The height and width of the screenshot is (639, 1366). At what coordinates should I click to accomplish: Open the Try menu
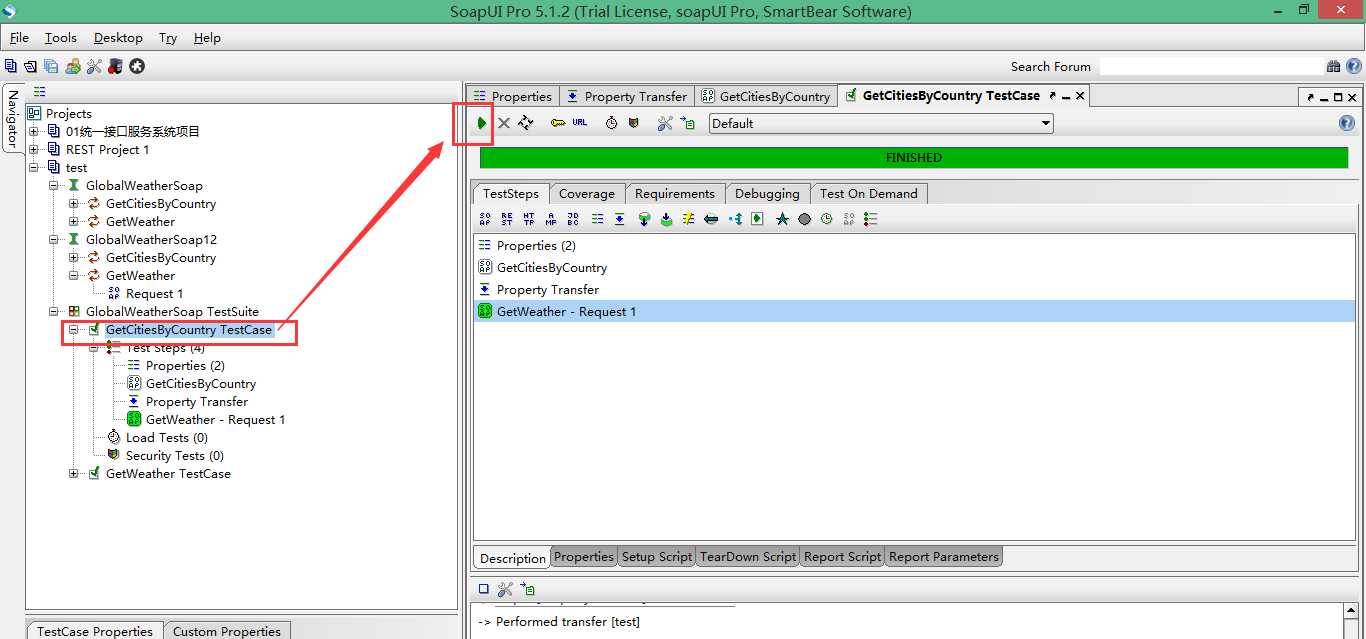(x=168, y=38)
